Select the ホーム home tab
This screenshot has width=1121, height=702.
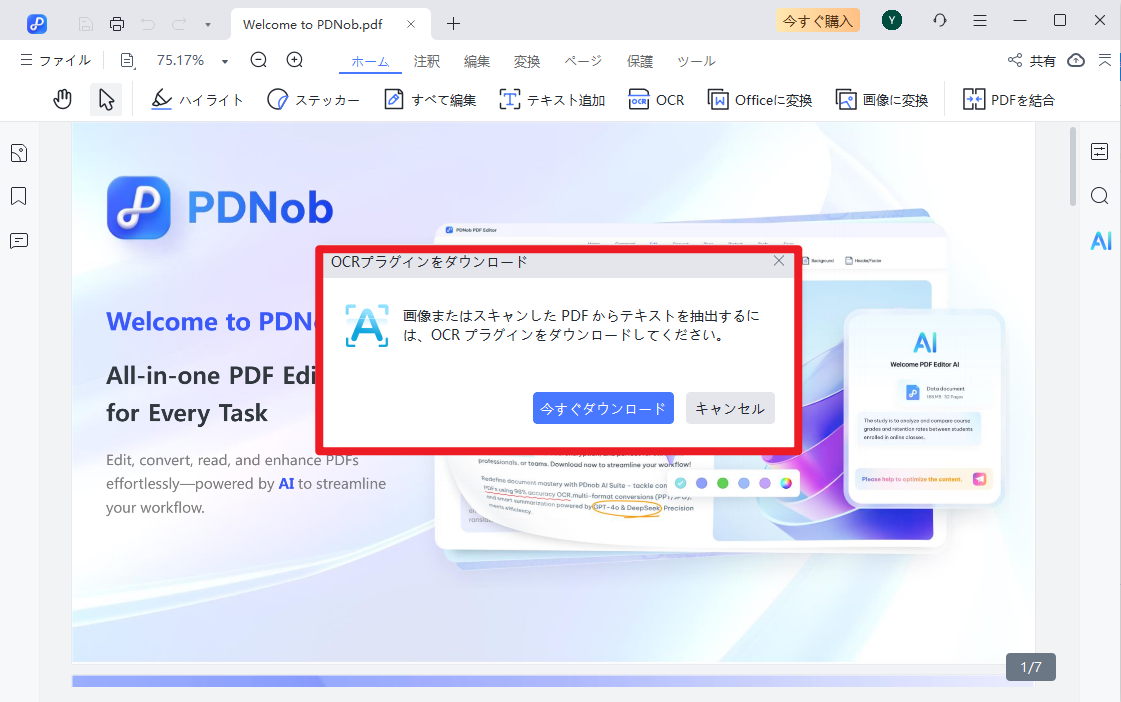point(370,61)
